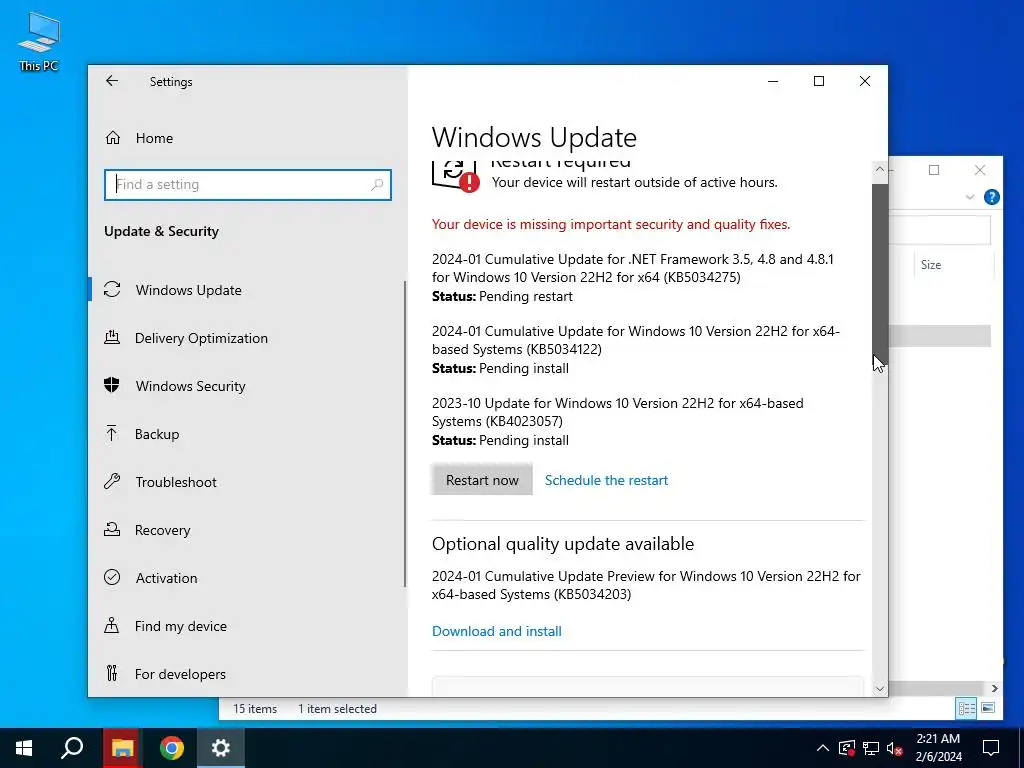Open the taskbar clock showing 2:21 AM
The image size is (1024, 768).
(938, 748)
